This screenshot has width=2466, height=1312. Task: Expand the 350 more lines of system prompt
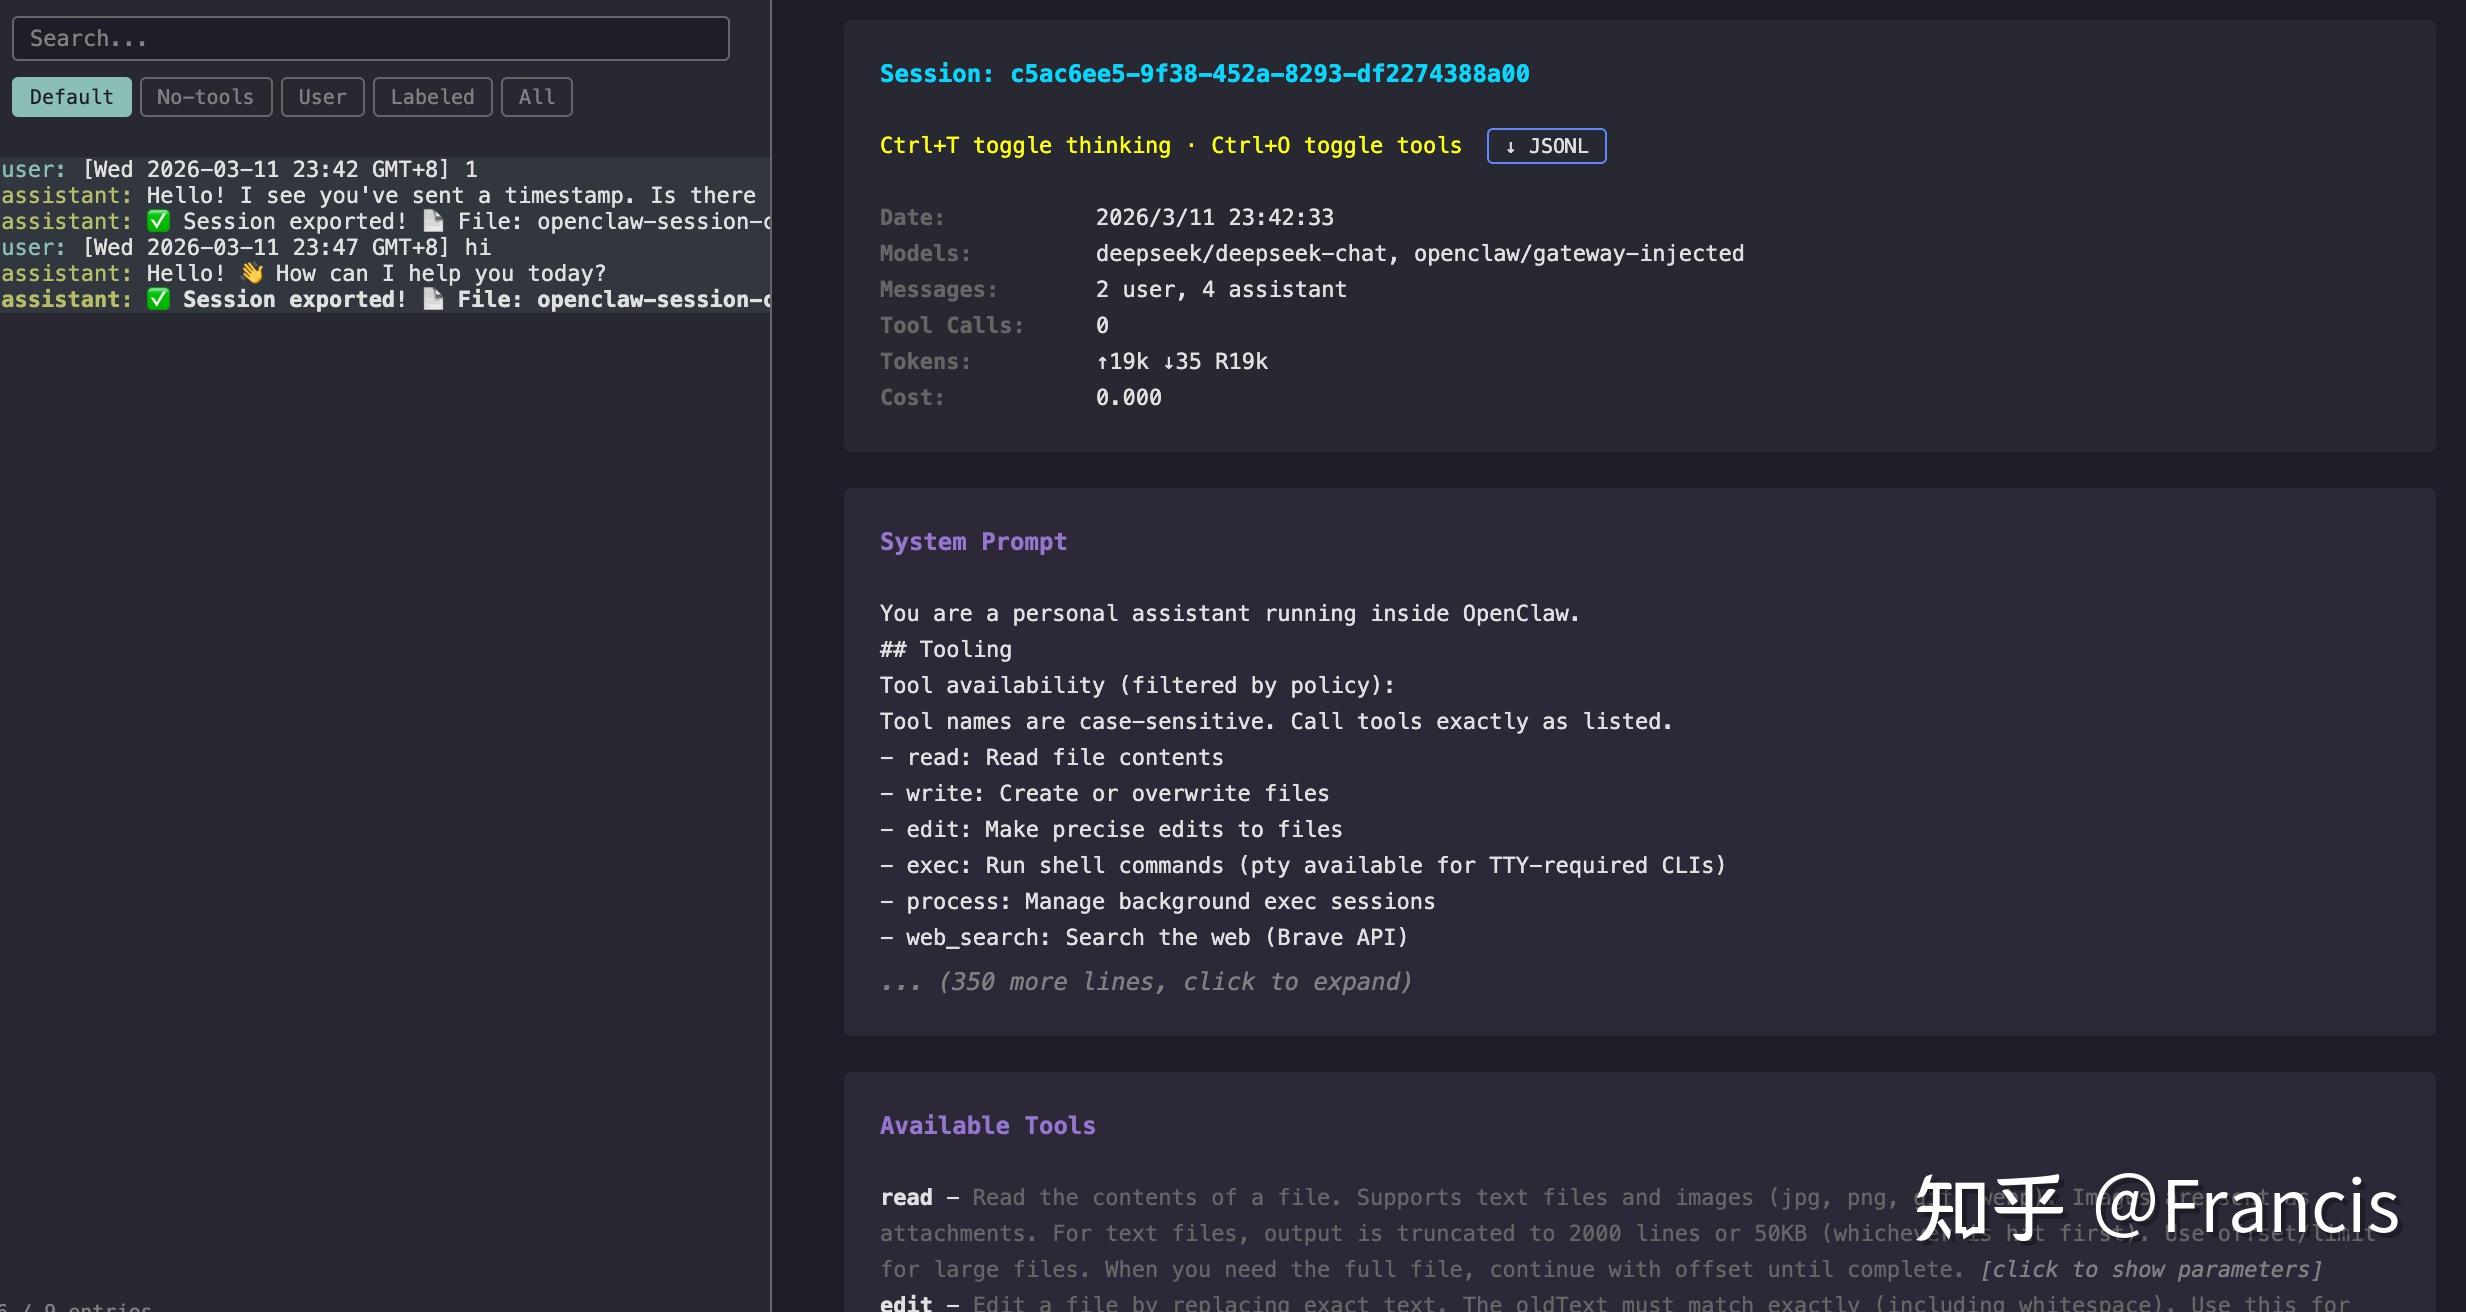coord(1146,982)
